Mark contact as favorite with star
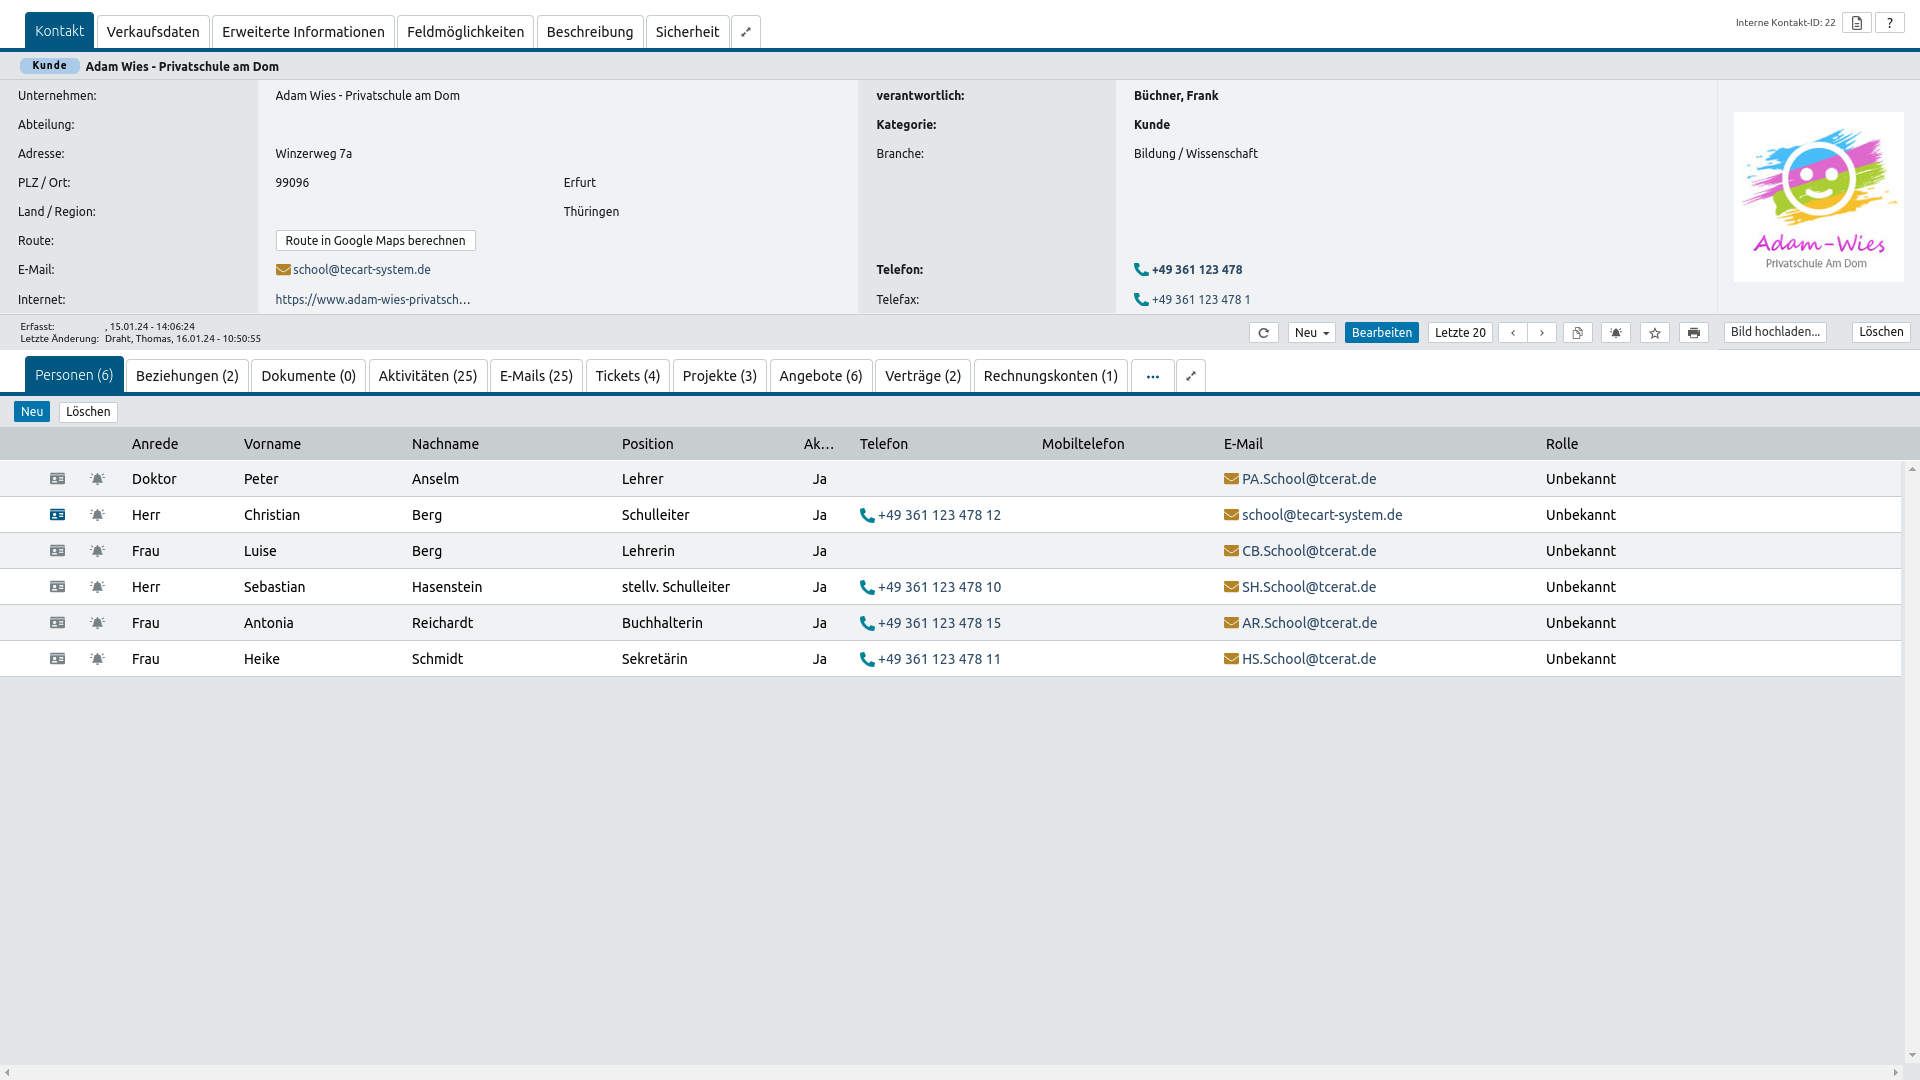 1654,333
